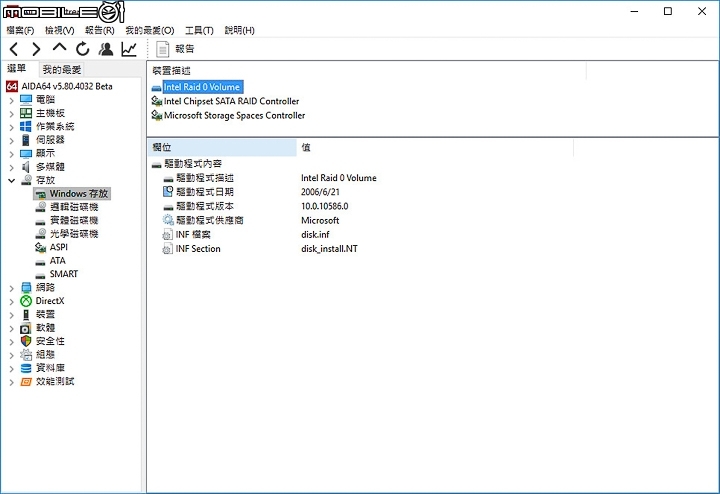Go back with the left arrow toolbar icon
The height and width of the screenshot is (494, 720).
(14, 49)
